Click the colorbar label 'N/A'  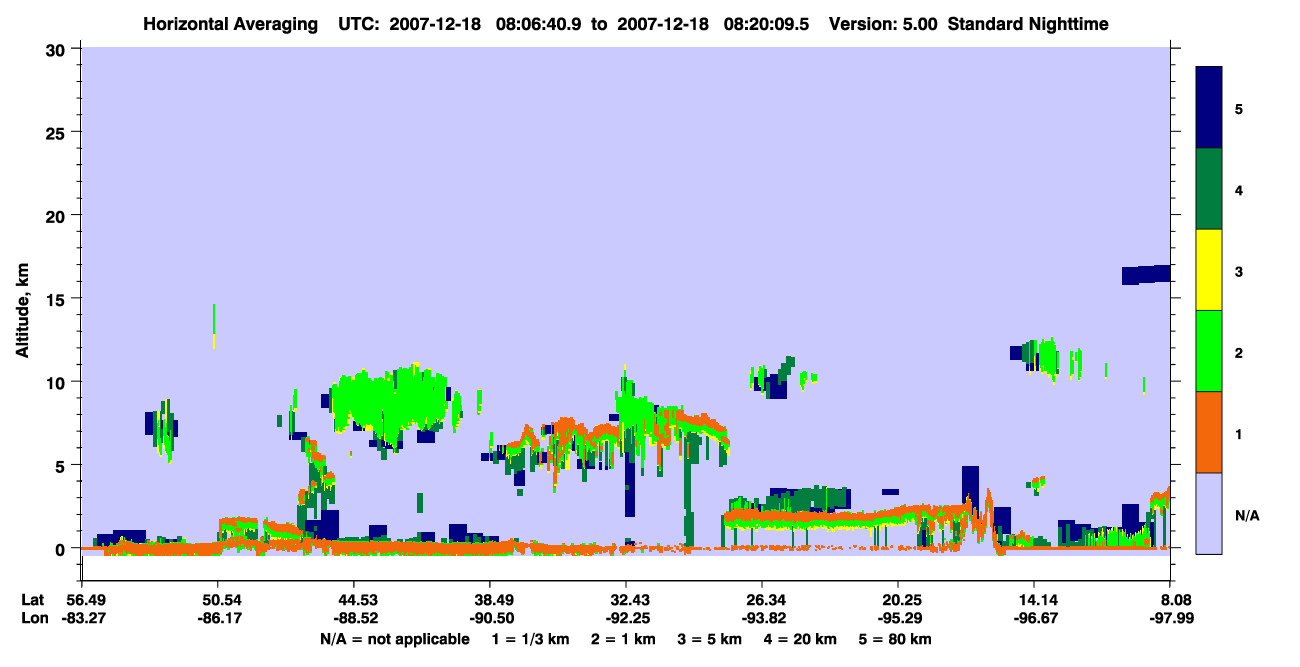click(1246, 516)
